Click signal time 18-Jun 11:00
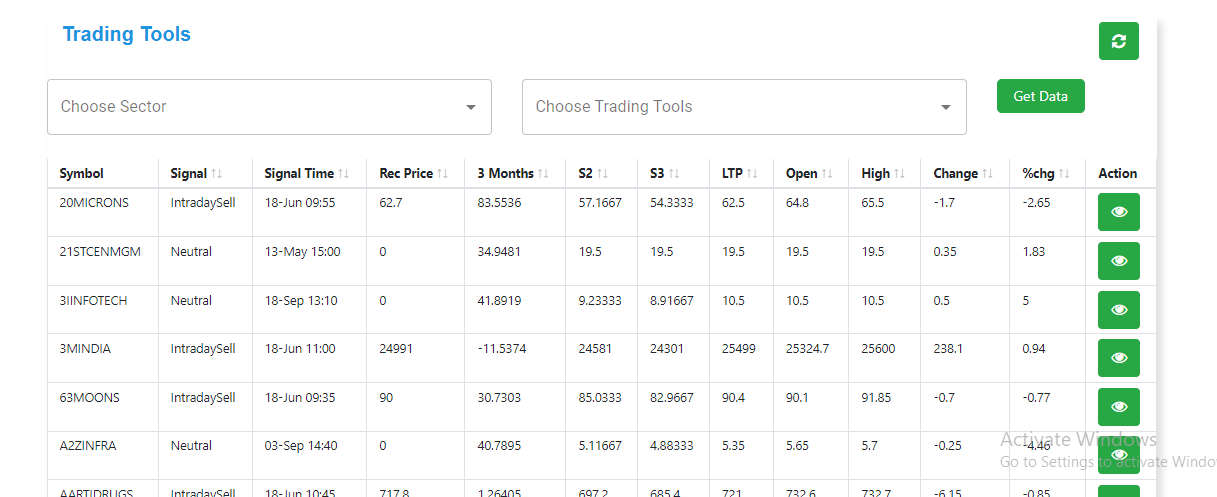This screenshot has height=497, width=1217. pyautogui.click(x=300, y=349)
